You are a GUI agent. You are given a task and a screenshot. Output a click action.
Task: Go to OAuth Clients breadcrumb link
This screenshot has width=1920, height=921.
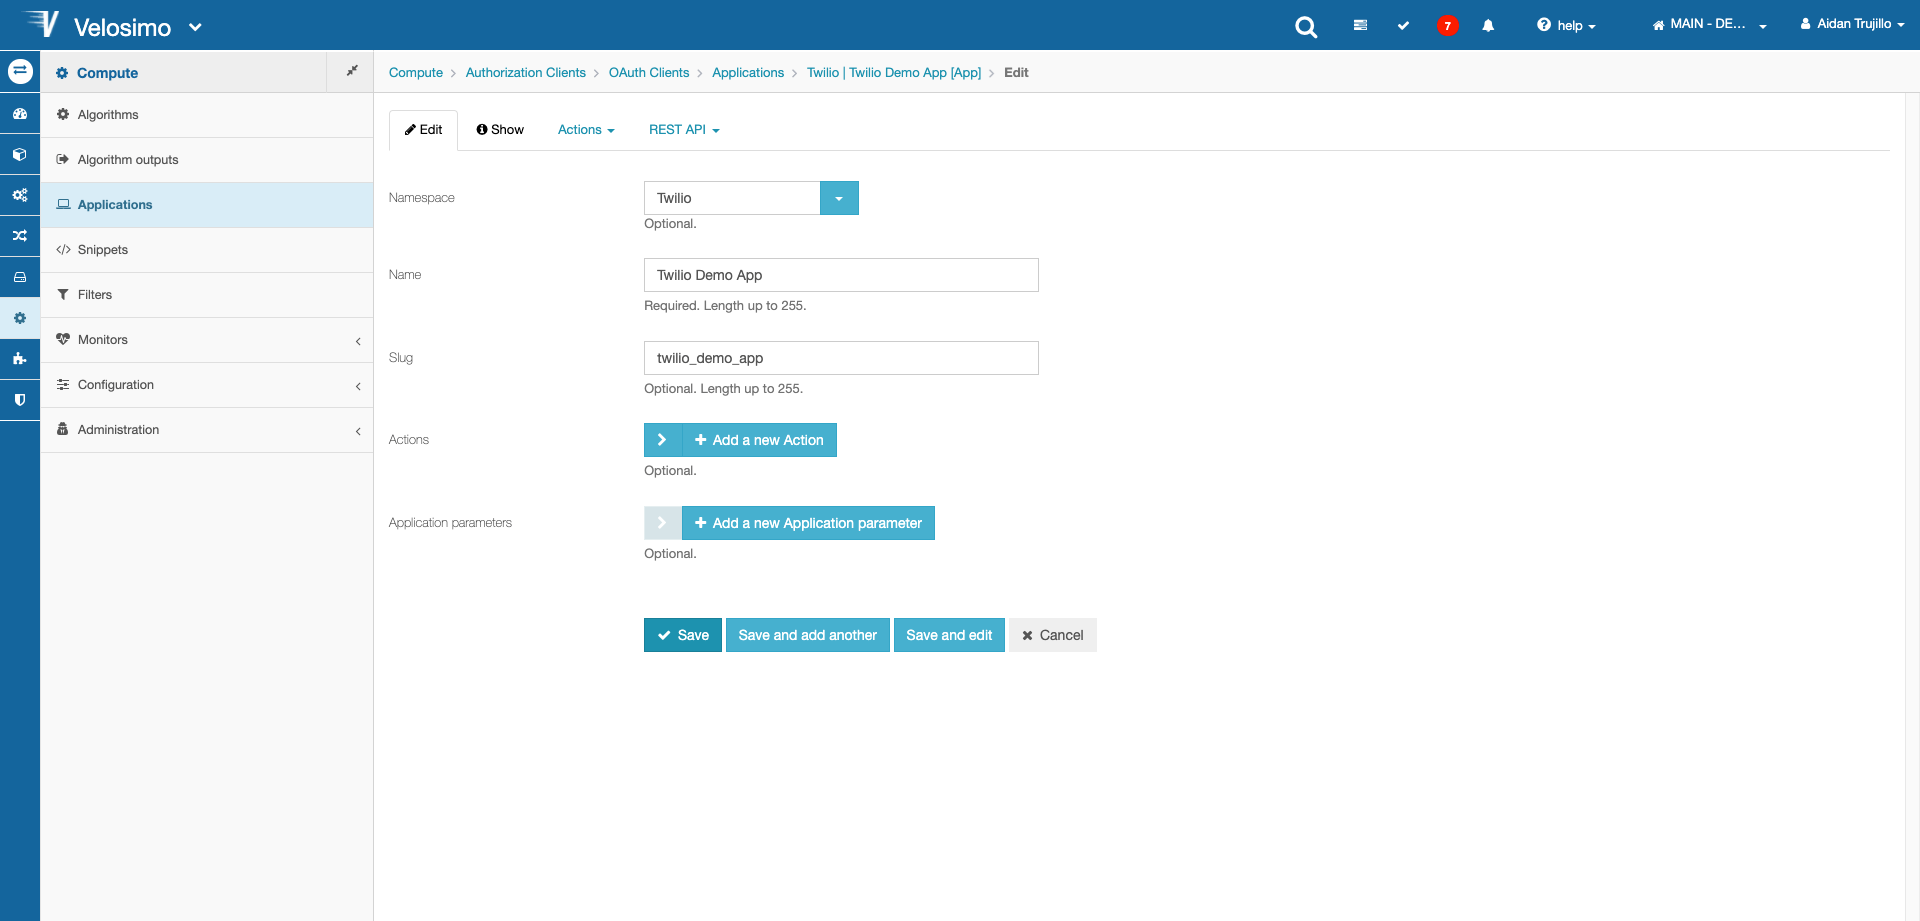(x=649, y=73)
